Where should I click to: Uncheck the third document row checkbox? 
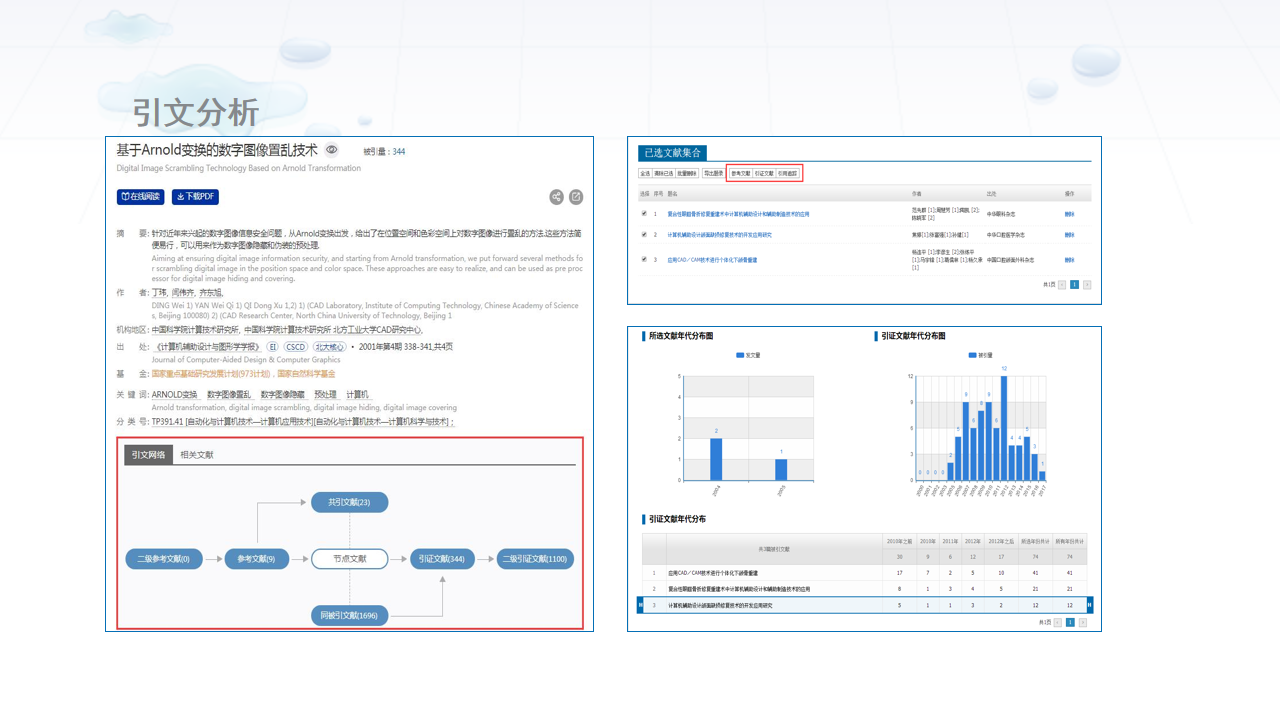644,260
